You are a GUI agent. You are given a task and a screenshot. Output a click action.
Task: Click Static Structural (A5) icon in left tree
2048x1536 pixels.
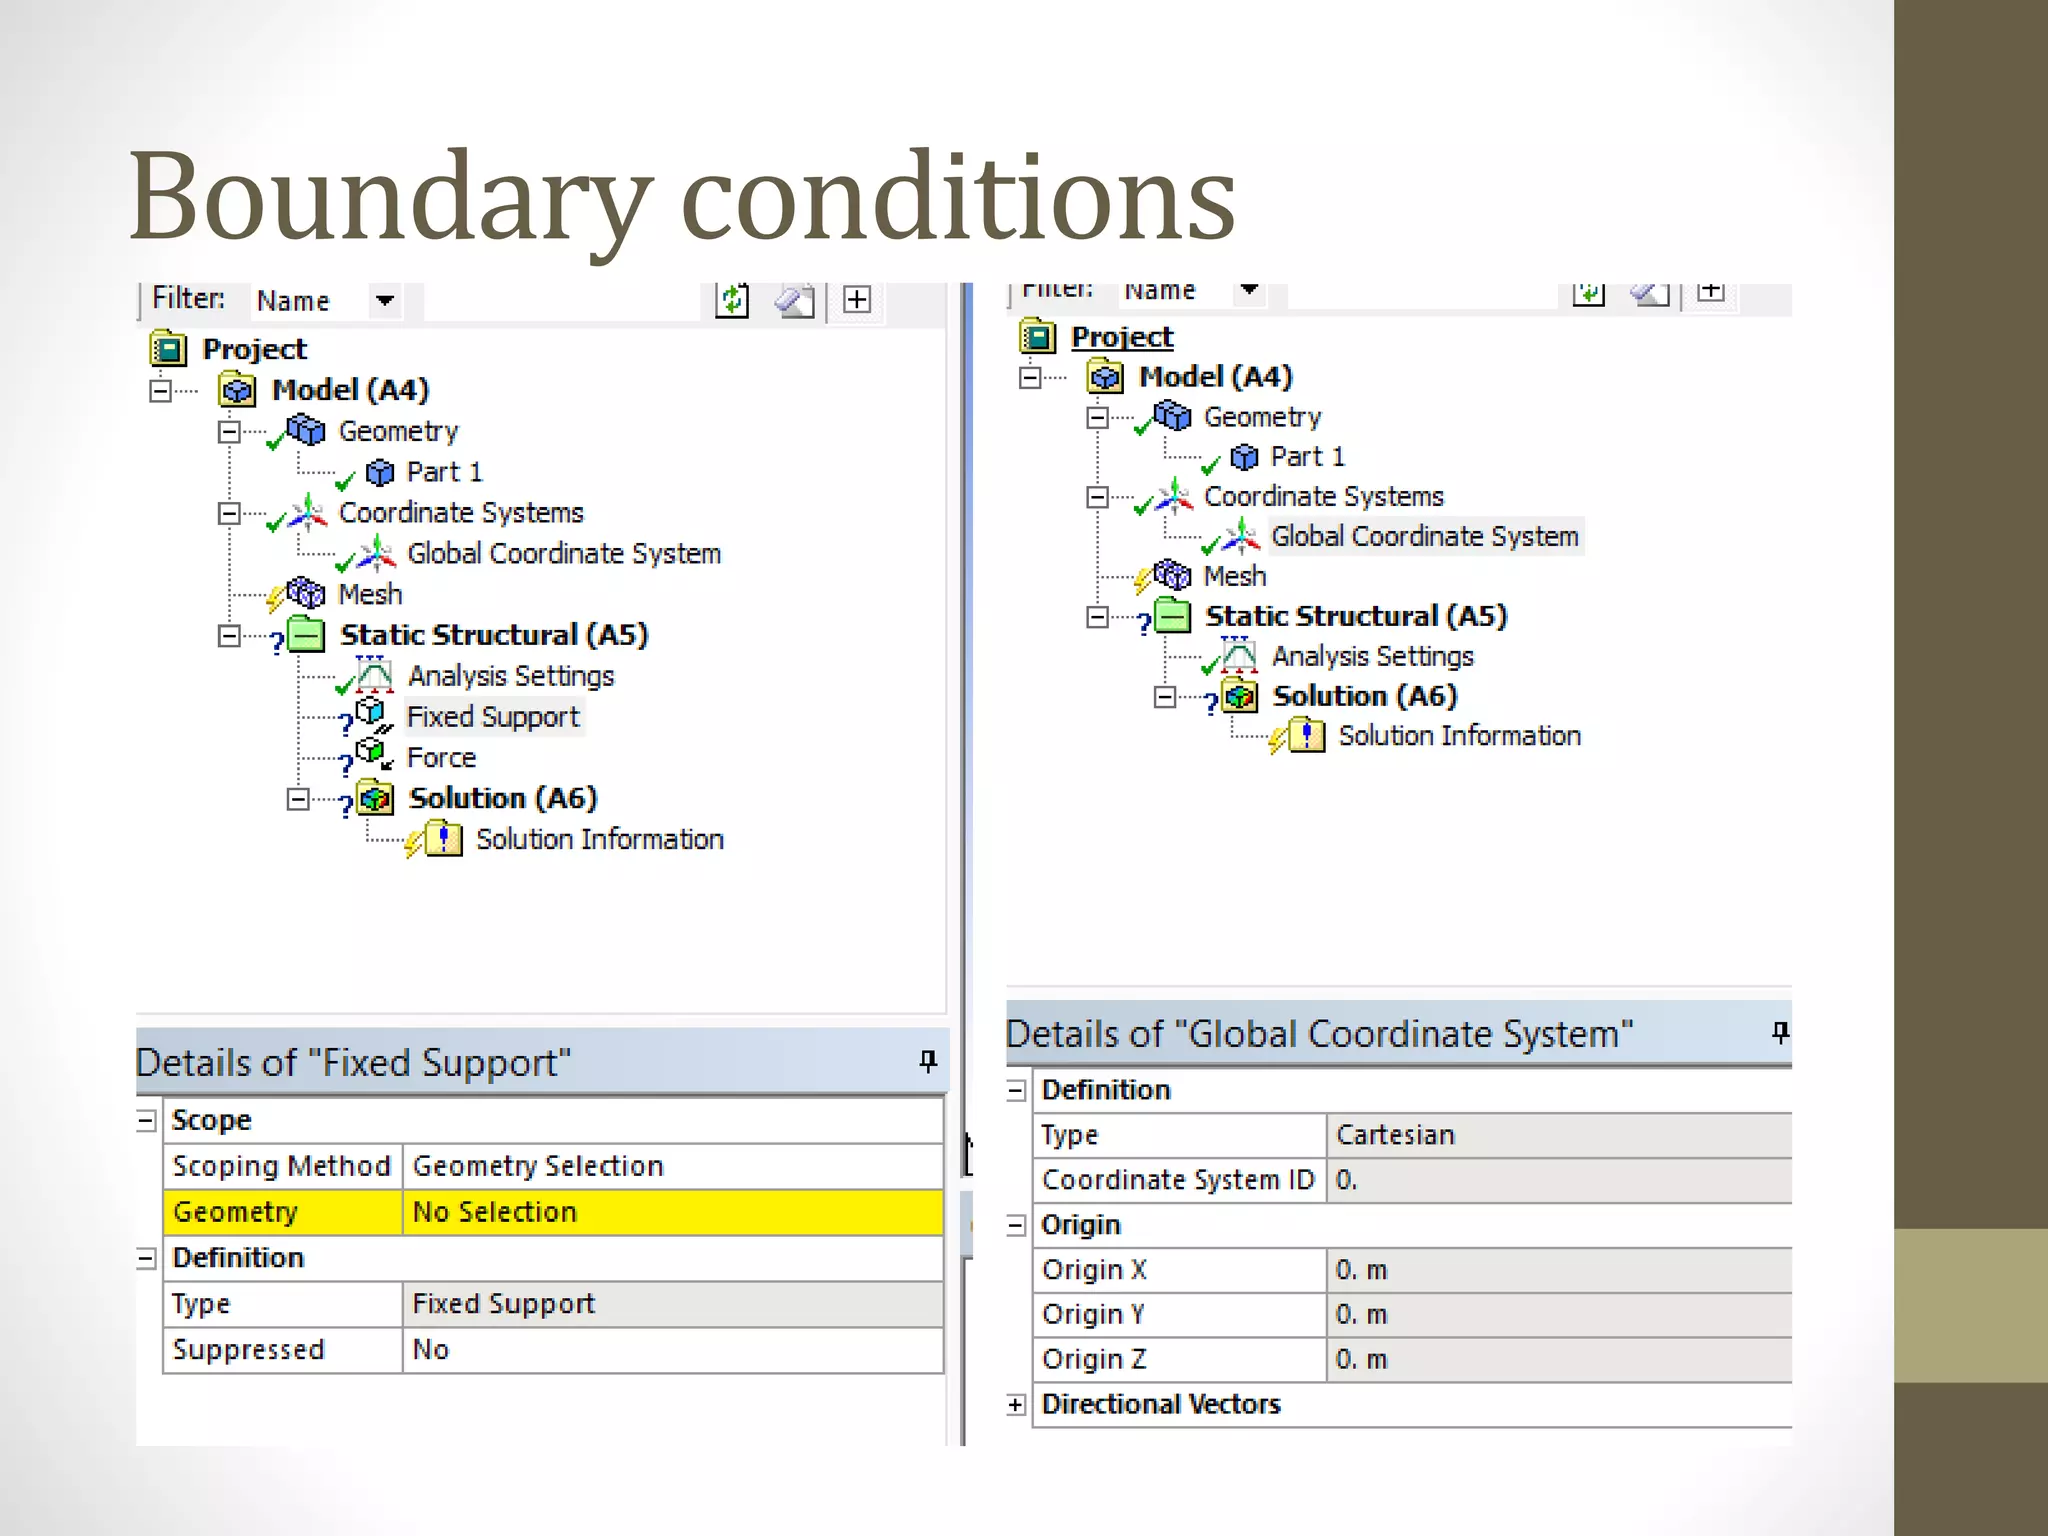tap(306, 635)
